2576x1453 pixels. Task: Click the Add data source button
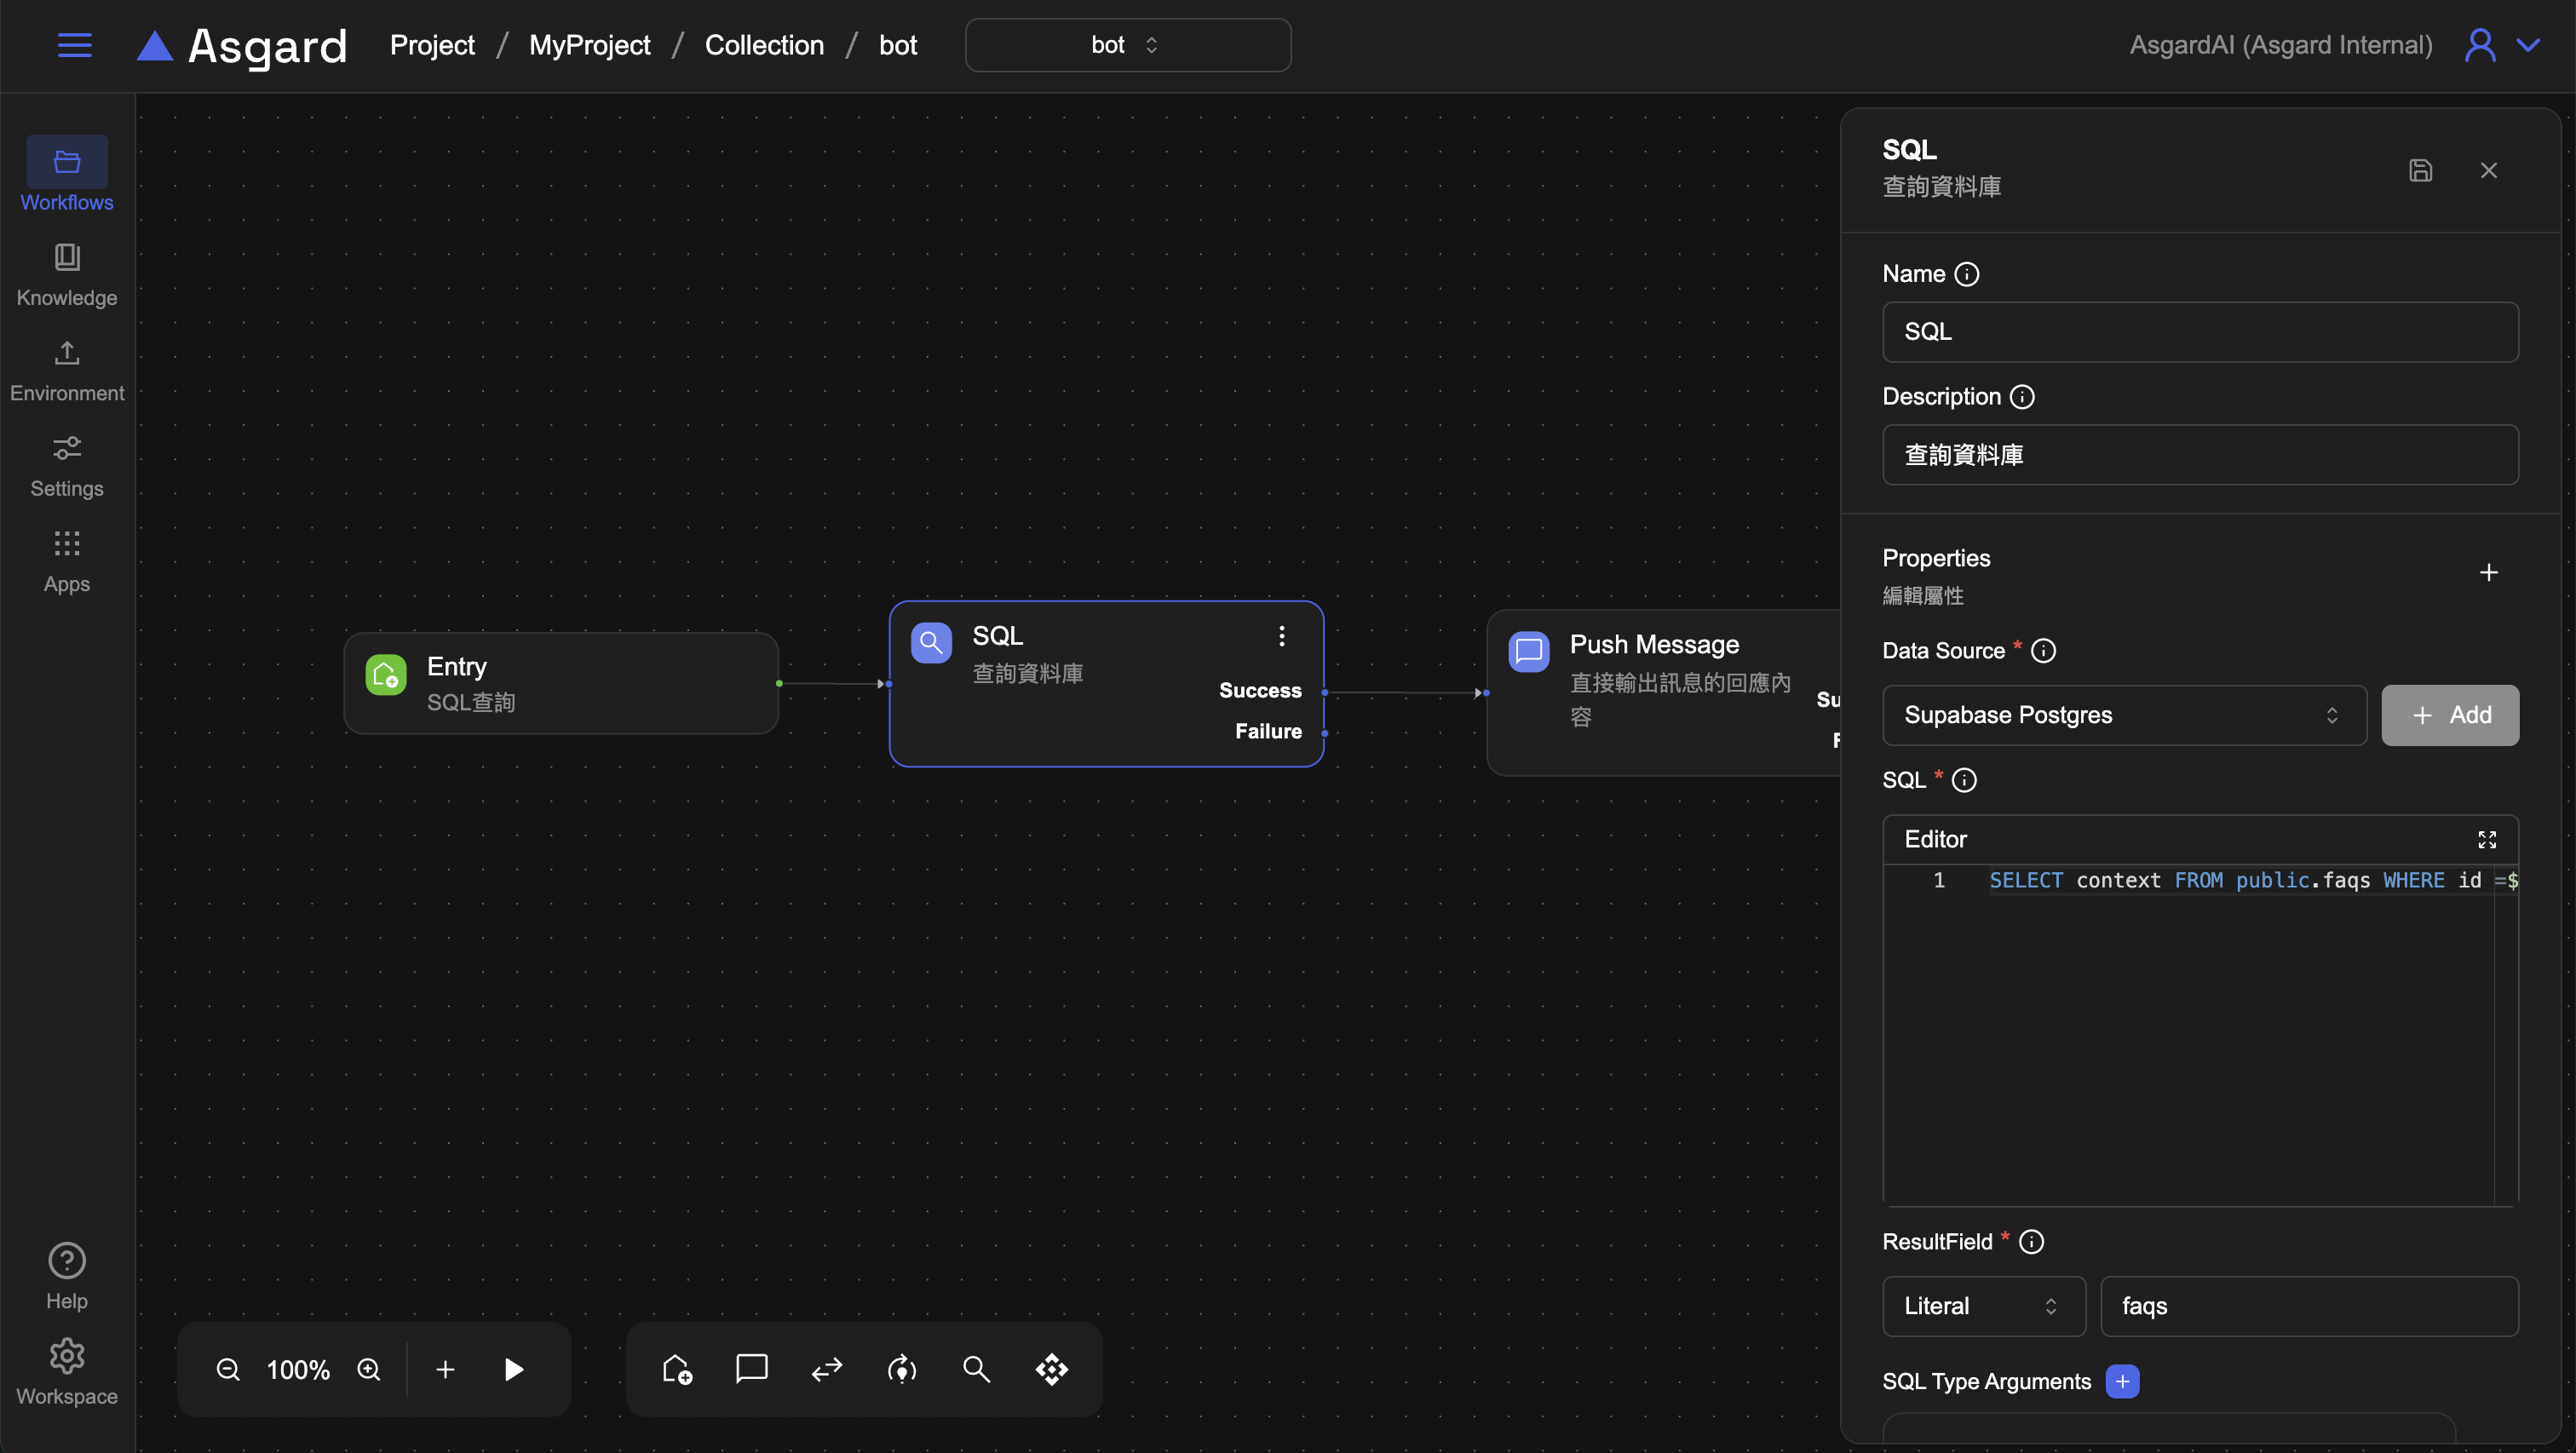pyautogui.click(x=2449, y=715)
